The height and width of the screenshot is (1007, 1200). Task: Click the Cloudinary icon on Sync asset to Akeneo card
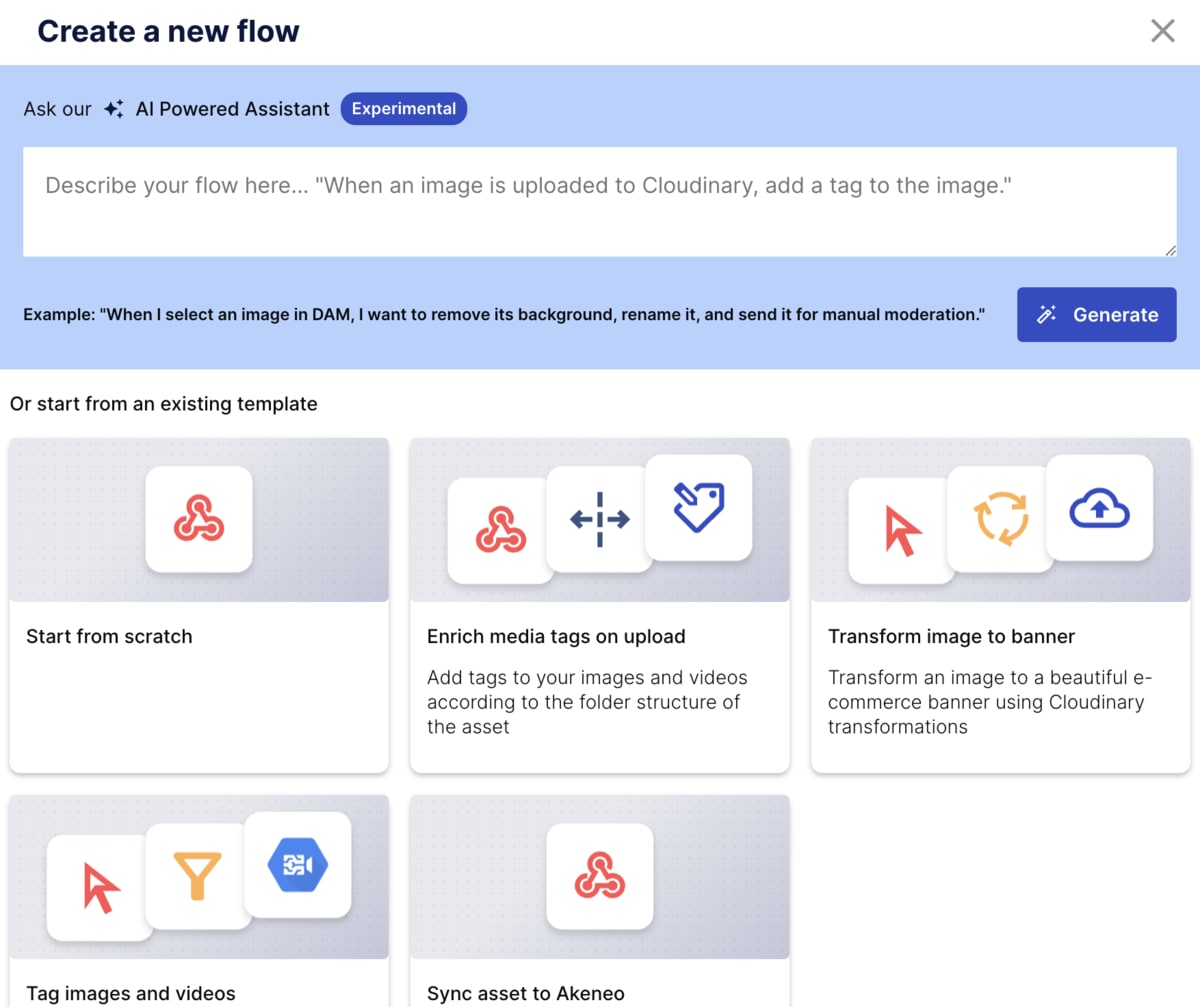coord(599,876)
